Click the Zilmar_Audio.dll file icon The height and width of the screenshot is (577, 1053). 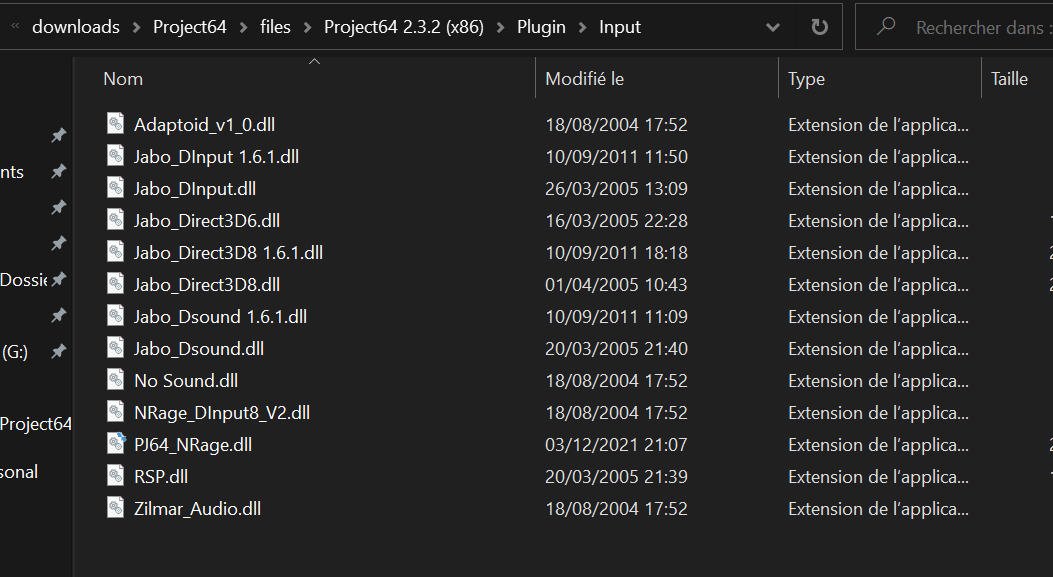click(x=116, y=508)
